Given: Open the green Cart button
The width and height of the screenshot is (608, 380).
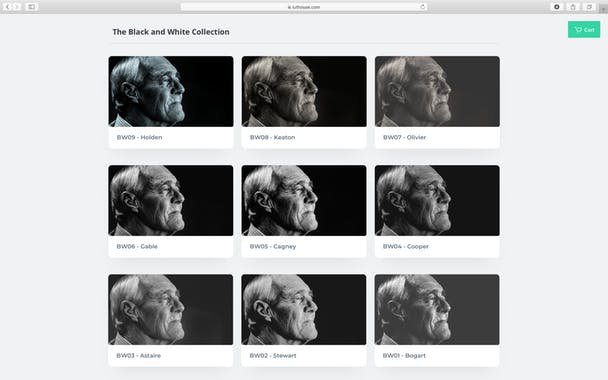Looking at the screenshot, I should pos(584,29).
